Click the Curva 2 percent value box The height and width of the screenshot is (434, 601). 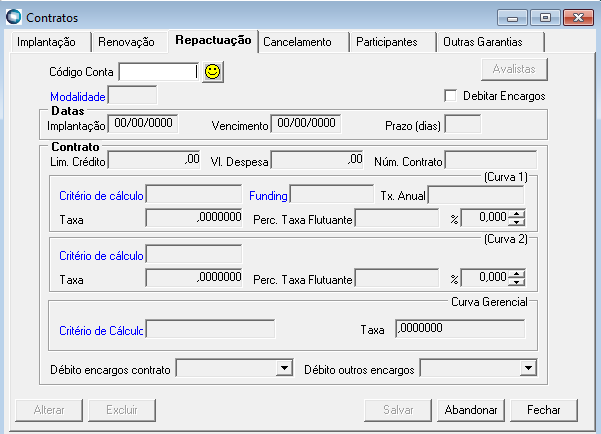coord(485,278)
